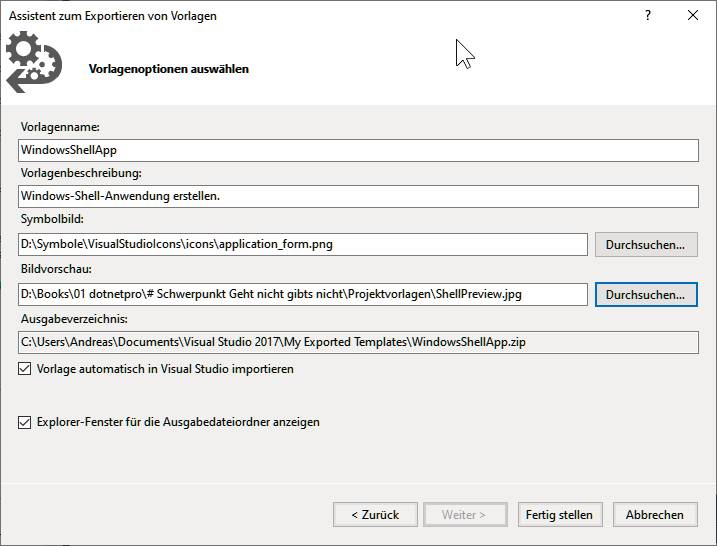Focus the Vorlagenbeschreibung text field
Image resolution: width=717 pixels, height=546 pixels.
pos(358,196)
